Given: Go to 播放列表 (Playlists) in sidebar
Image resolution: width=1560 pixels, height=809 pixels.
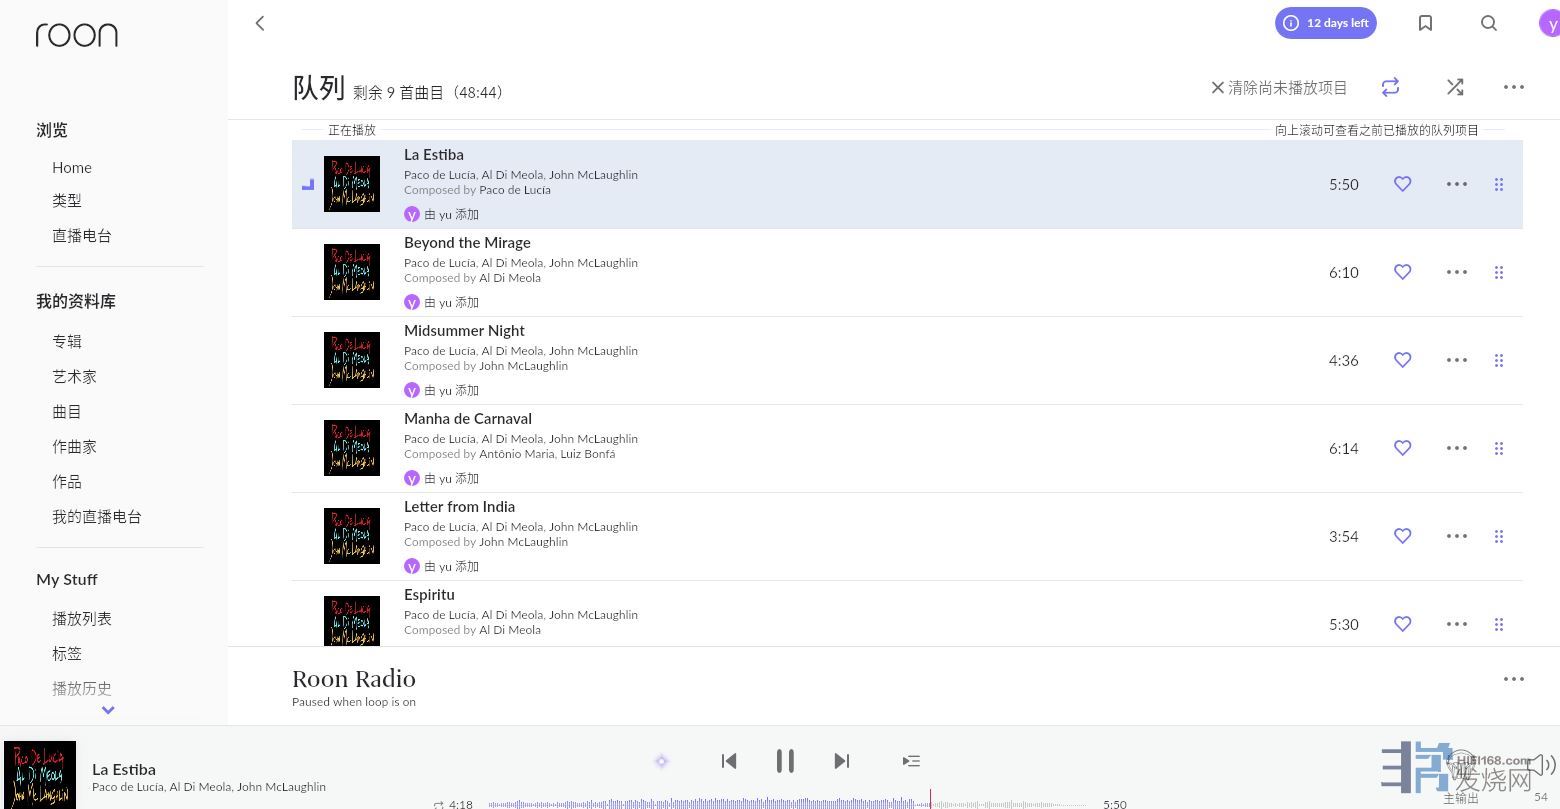Looking at the screenshot, I should tap(82, 618).
